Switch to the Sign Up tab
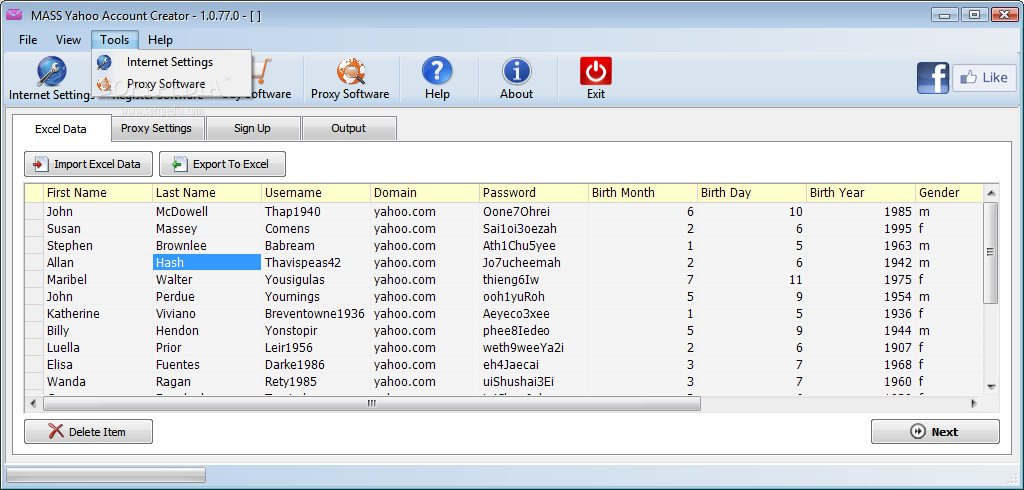 click(x=253, y=128)
